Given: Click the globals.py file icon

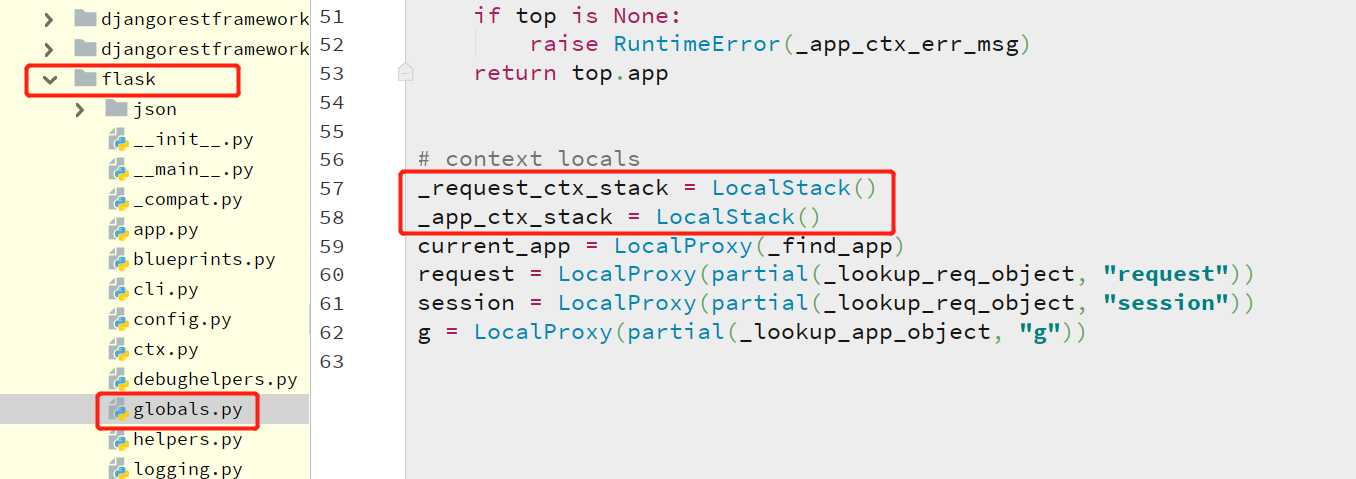Looking at the screenshot, I should coord(118,410).
